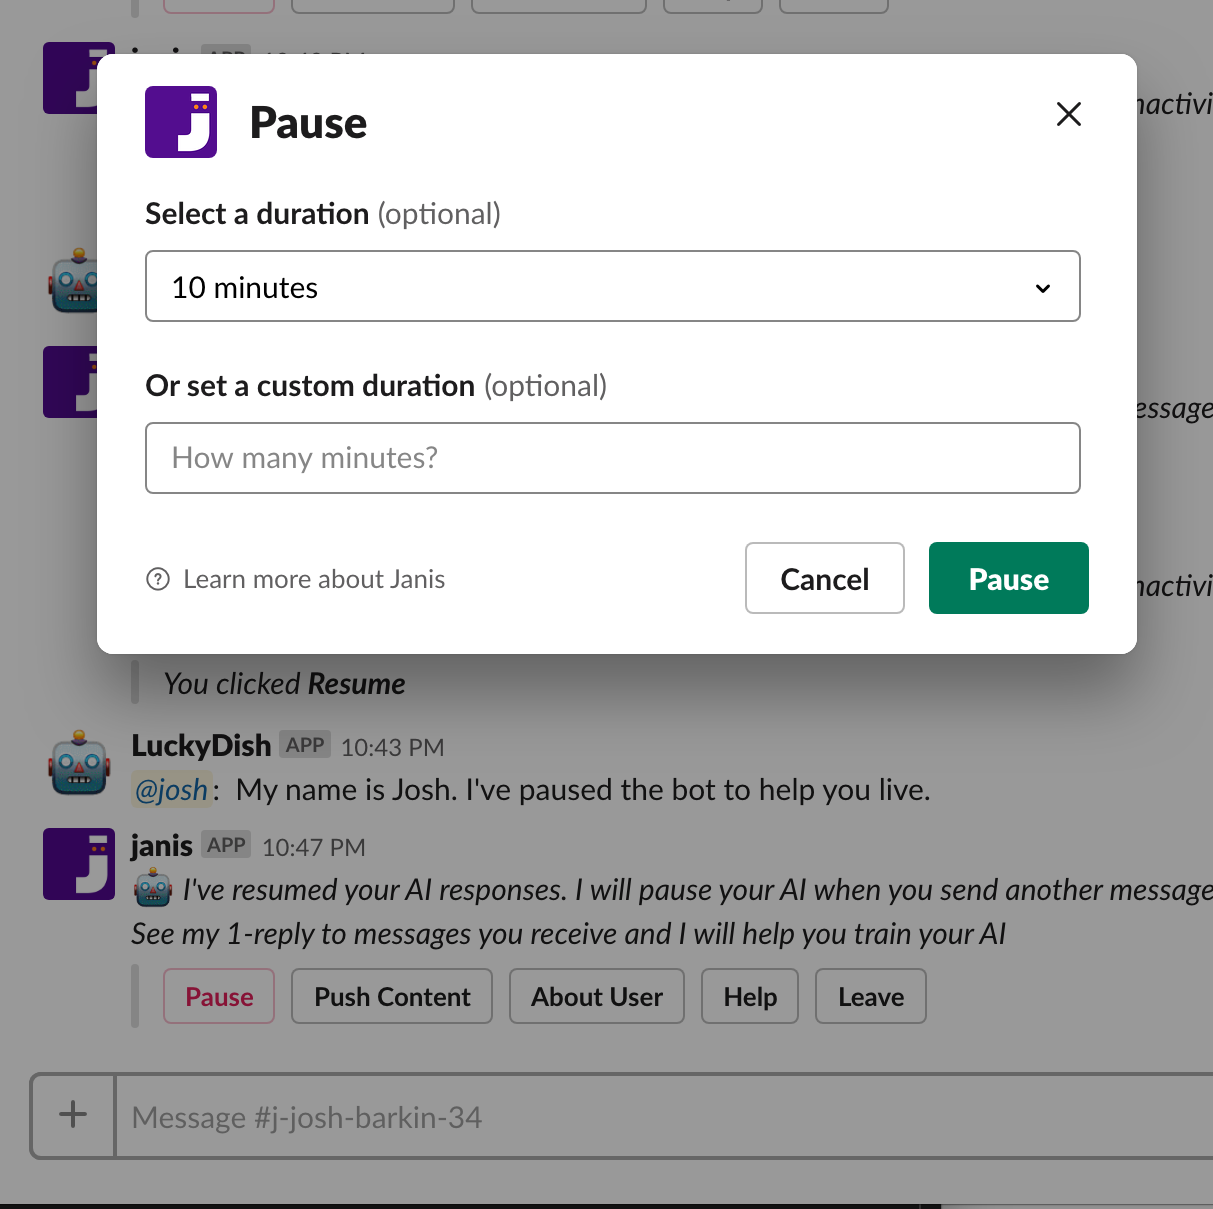1213x1209 pixels.
Task: Cancel the Pause dialog
Action: coord(825,578)
